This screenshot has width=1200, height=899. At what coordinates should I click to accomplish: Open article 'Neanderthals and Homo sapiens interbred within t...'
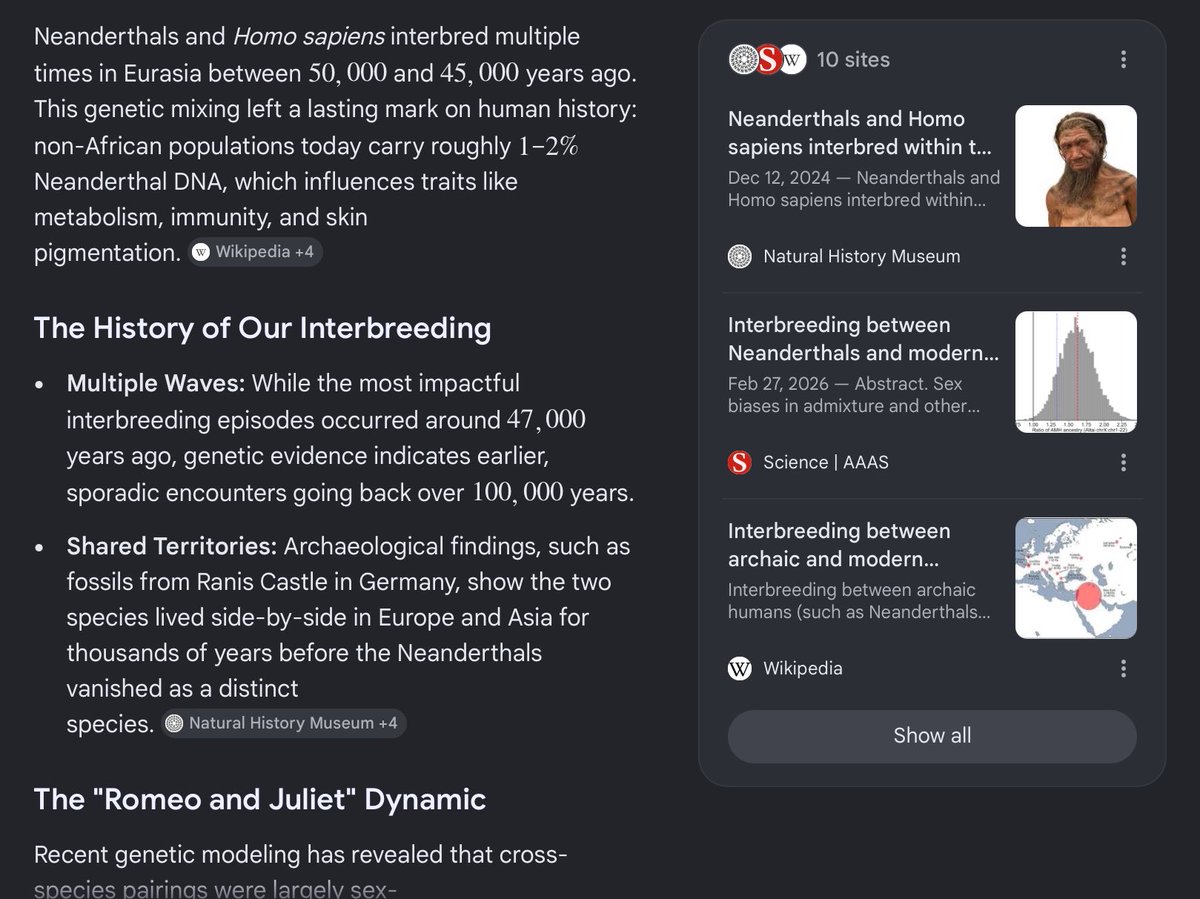862,133
